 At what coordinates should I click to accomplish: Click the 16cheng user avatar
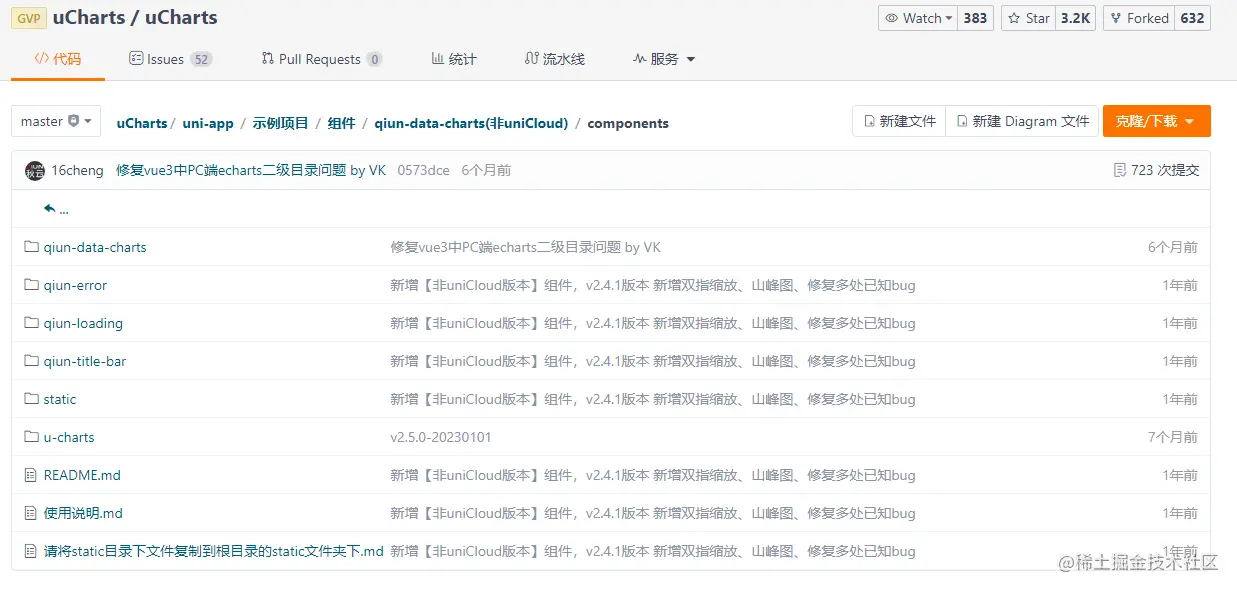[x=35, y=170]
